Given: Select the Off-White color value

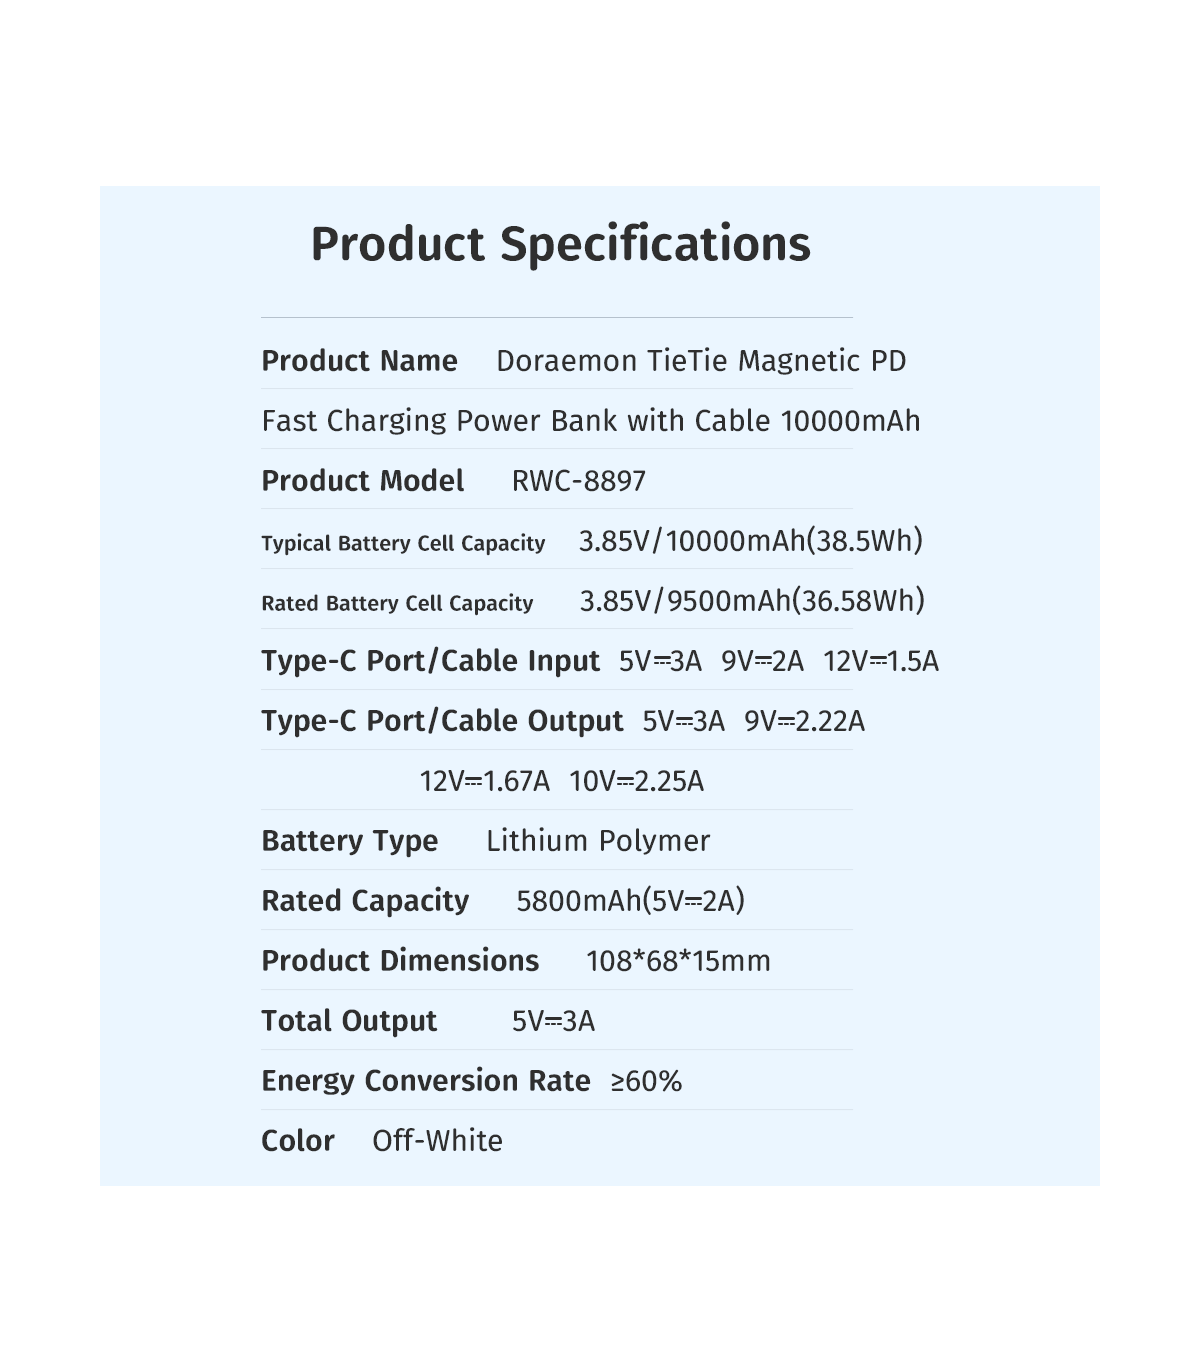Looking at the screenshot, I should pyautogui.click(x=437, y=1141).
